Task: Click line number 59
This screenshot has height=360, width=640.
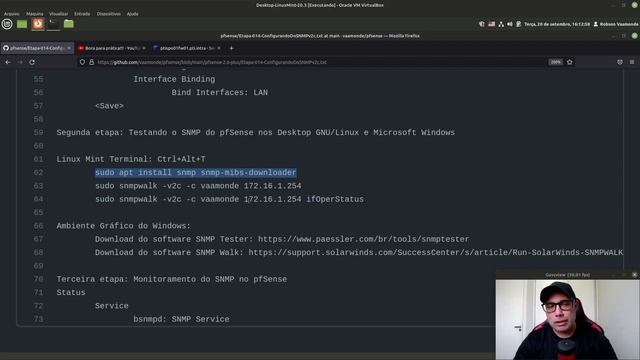Action: (x=38, y=133)
